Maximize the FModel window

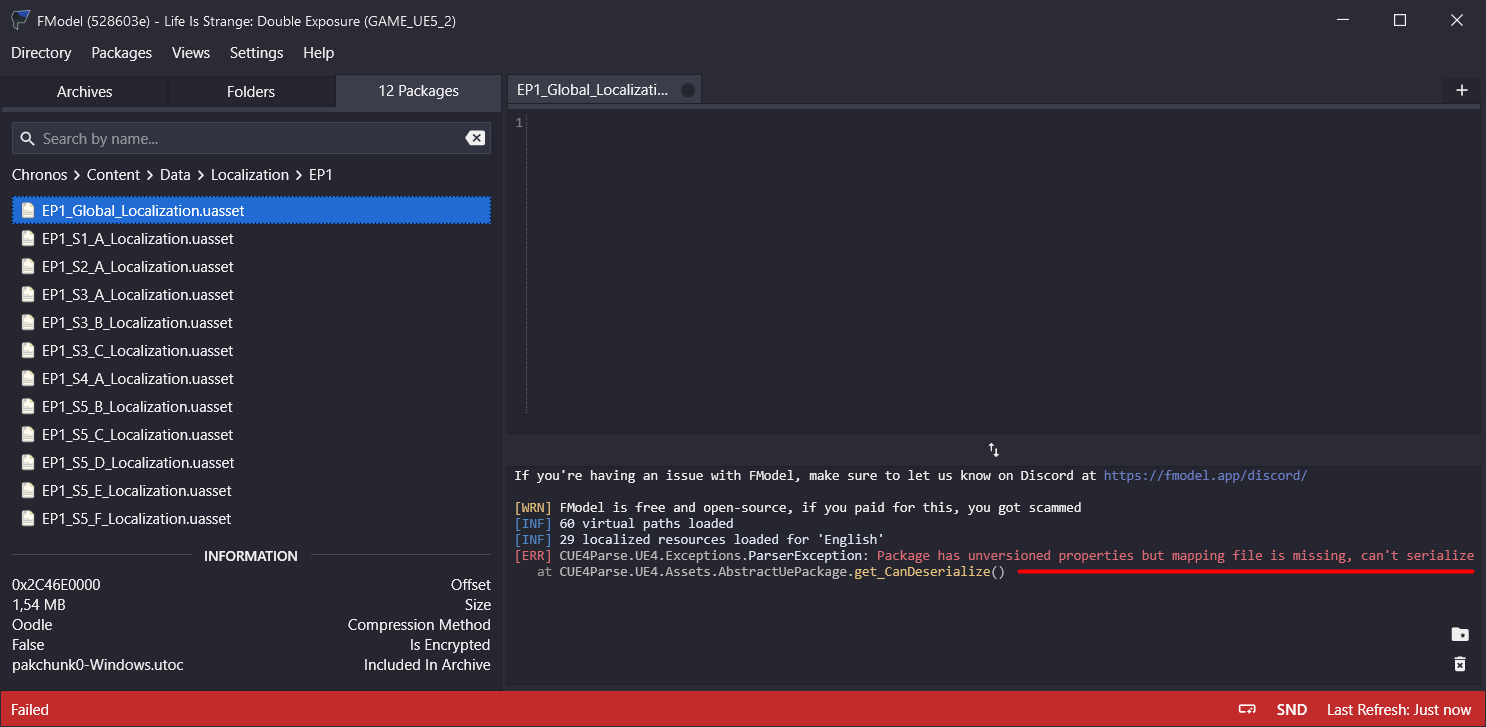(x=1400, y=20)
